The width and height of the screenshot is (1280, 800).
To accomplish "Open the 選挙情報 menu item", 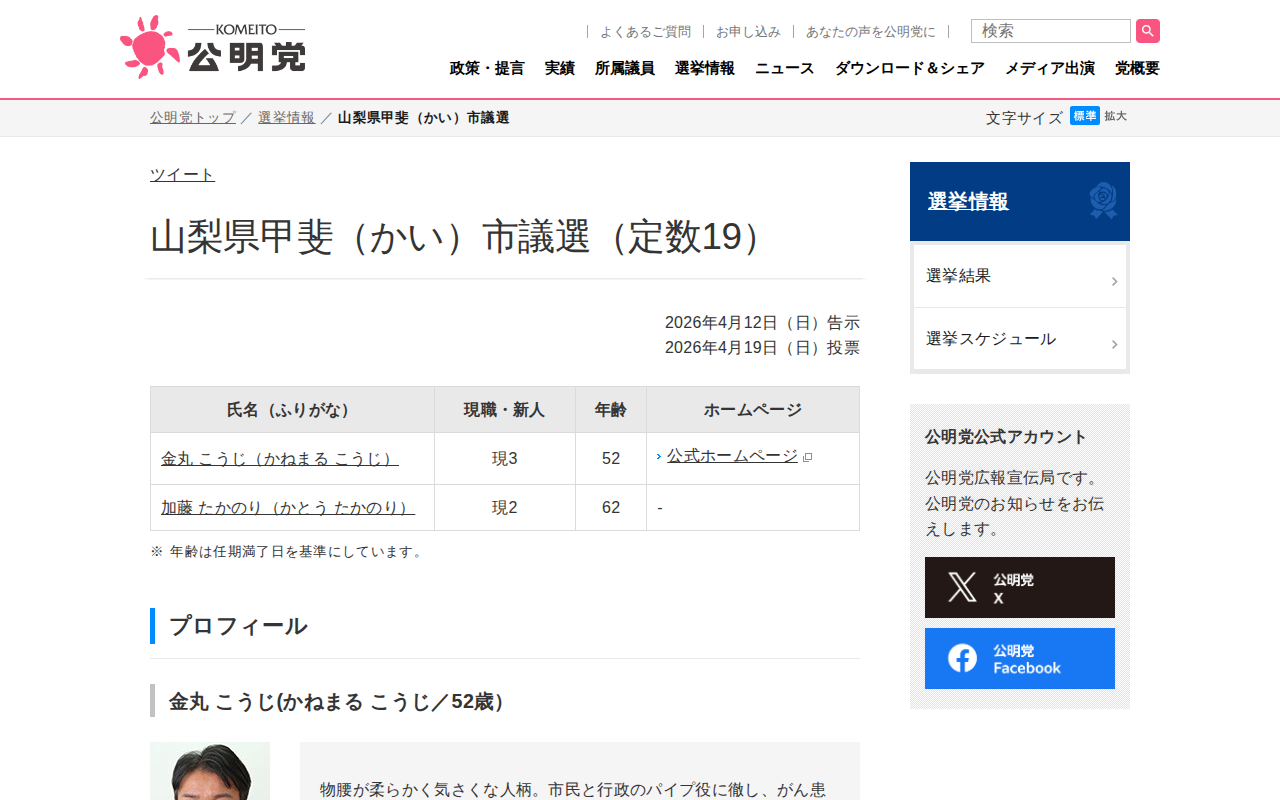I will [x=705, y=68].
